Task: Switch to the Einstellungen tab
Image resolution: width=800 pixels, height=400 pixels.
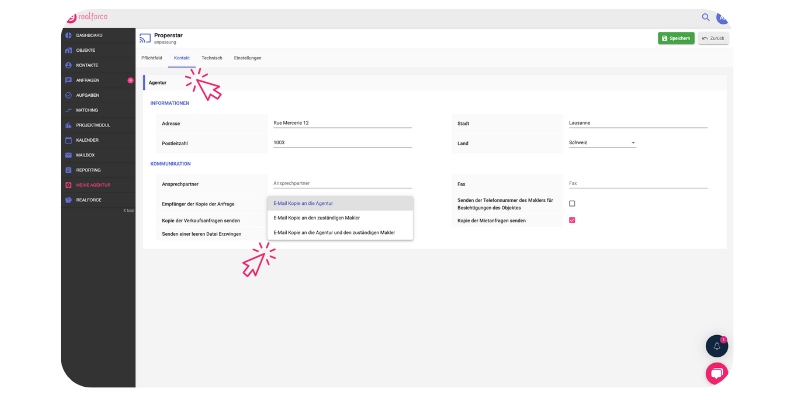Action: coord(247,58)
